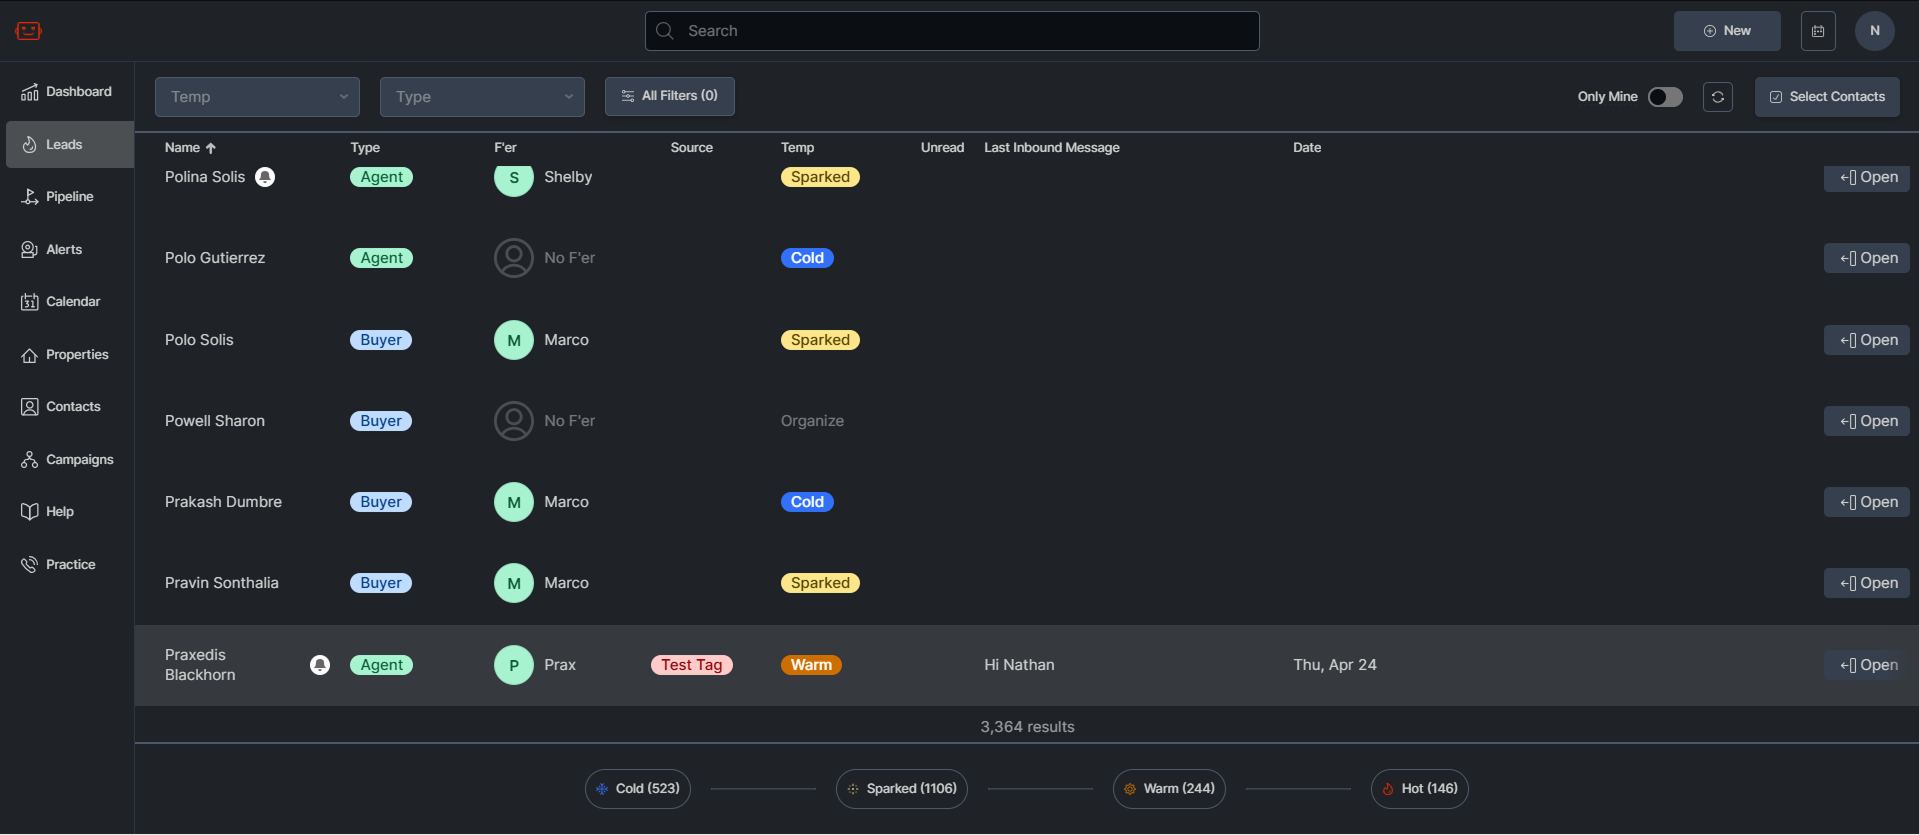
Task: Open the calendar icon in top bar
Action: pos(1817,31)
